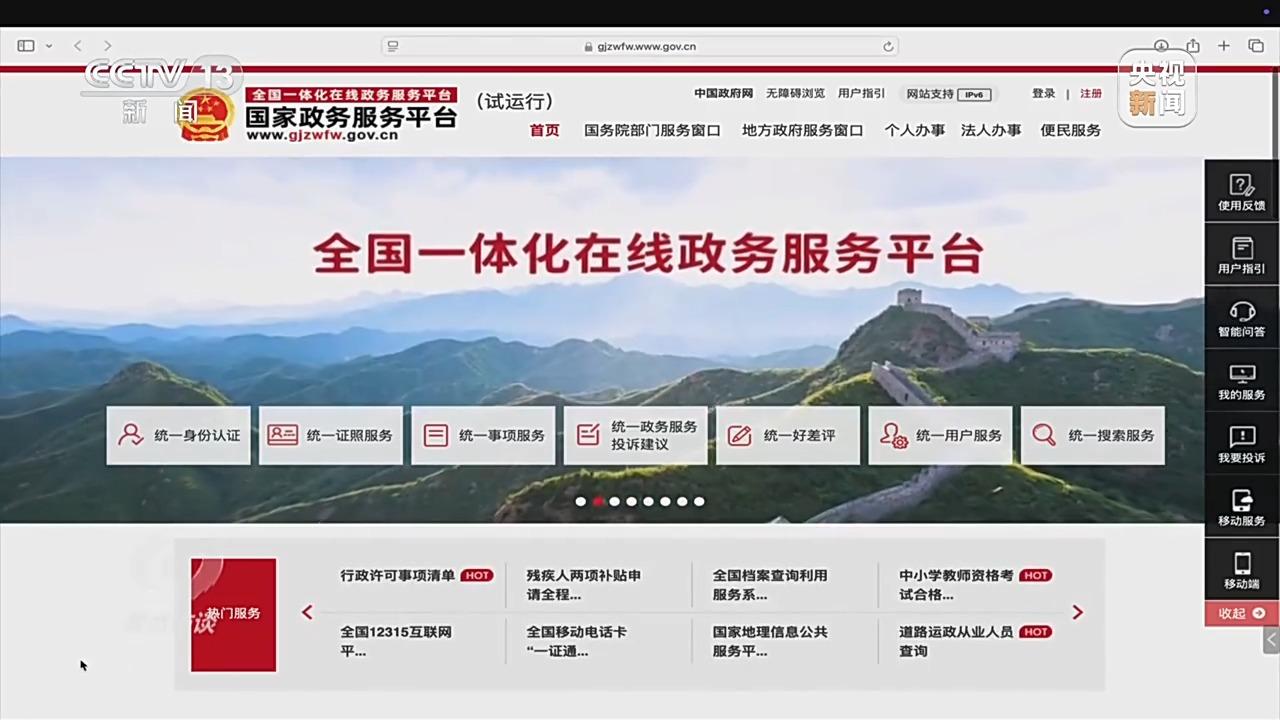Go to 个人办事 navigation tab
The height and width of the screenshot is (720, 1280).
coord(914,130)
